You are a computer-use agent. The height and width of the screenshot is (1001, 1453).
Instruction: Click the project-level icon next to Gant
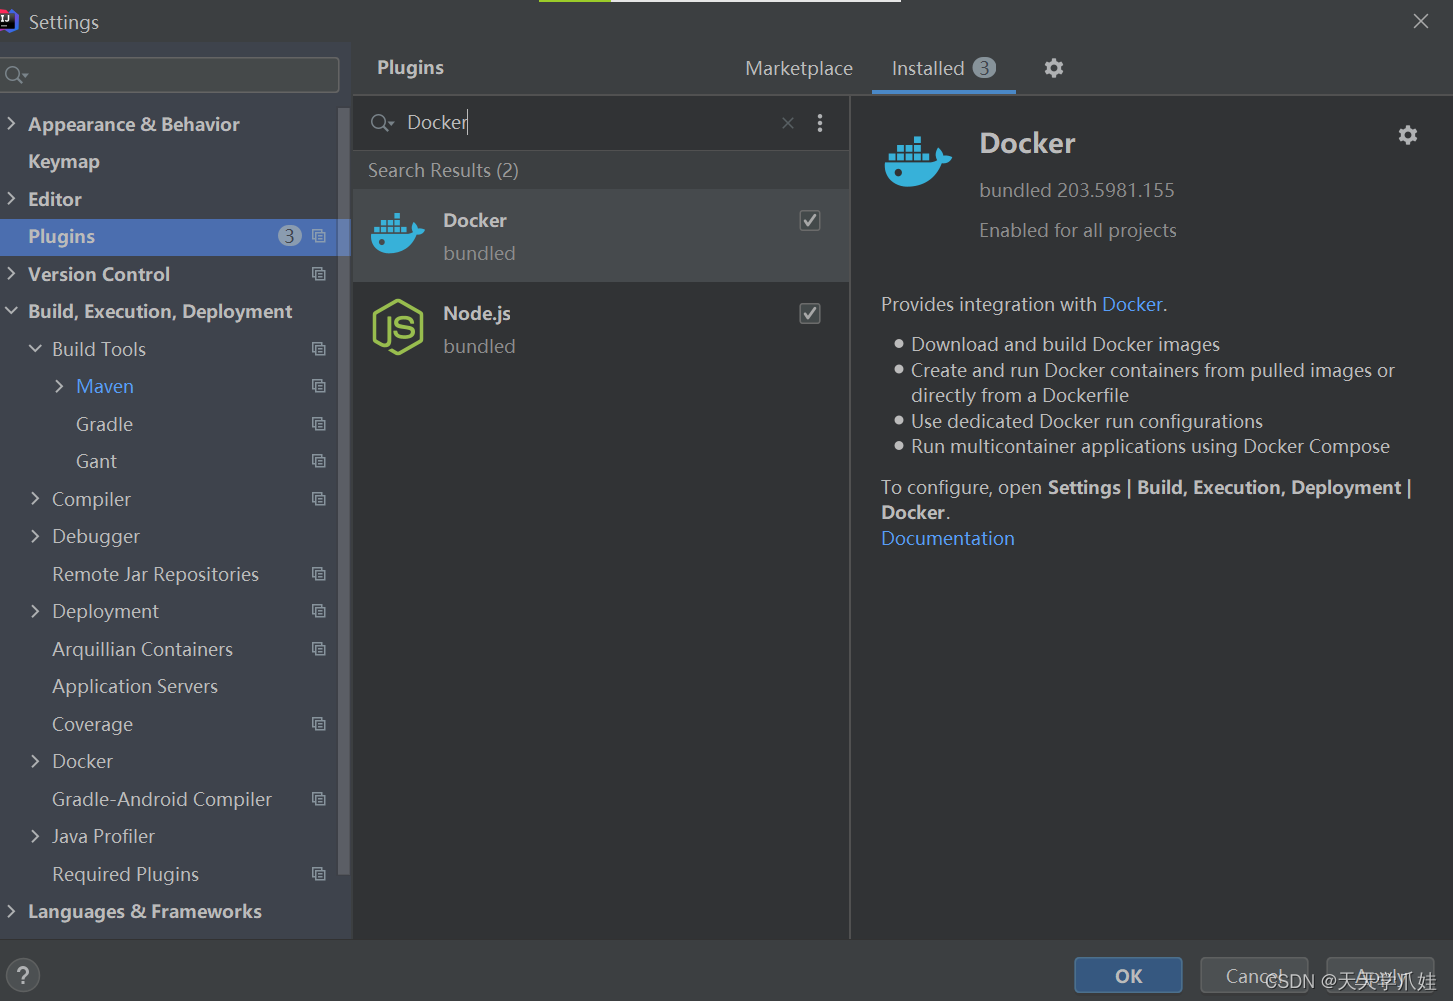point(319,461)
